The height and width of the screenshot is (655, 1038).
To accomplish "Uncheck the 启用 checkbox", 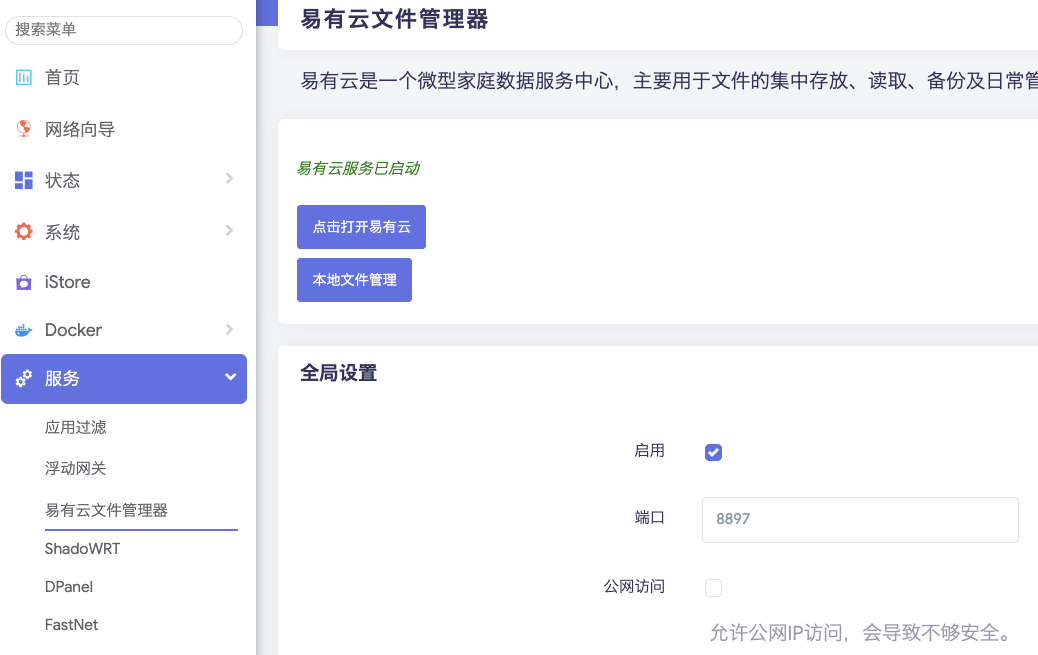I will 713,452.
